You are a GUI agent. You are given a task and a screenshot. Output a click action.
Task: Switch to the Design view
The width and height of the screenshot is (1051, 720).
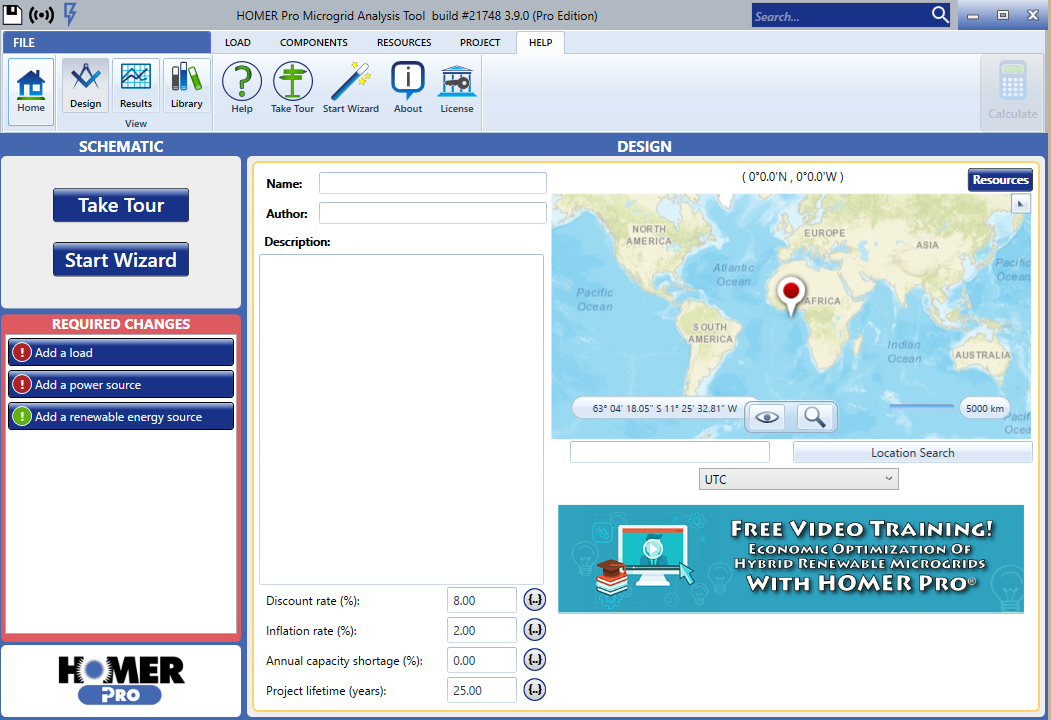(x=85, y=85)
